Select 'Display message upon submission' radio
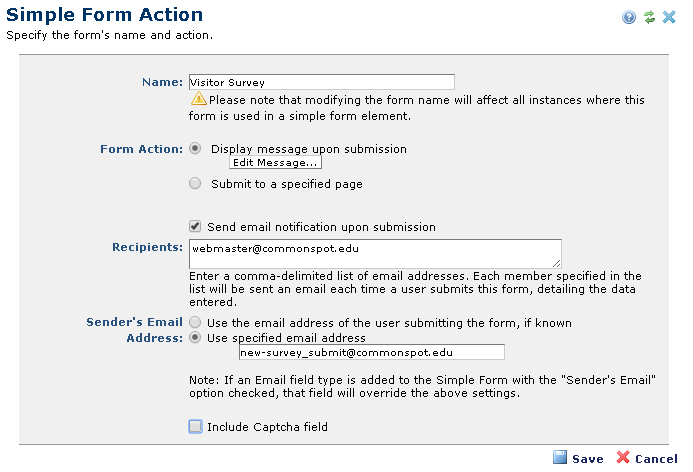 195,148
